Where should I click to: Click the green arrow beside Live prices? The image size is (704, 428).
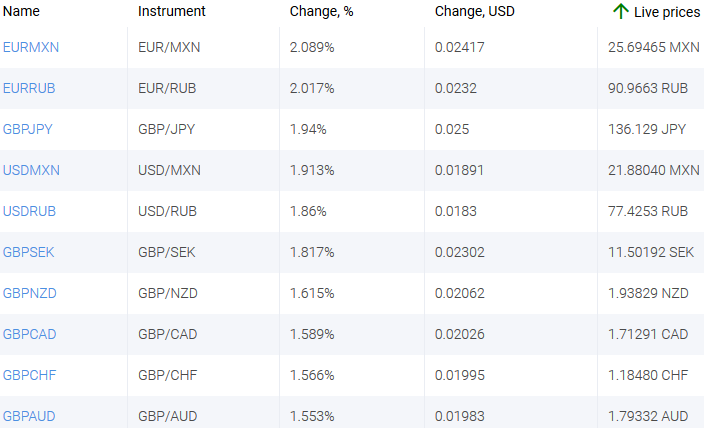(x=620, y=11)
